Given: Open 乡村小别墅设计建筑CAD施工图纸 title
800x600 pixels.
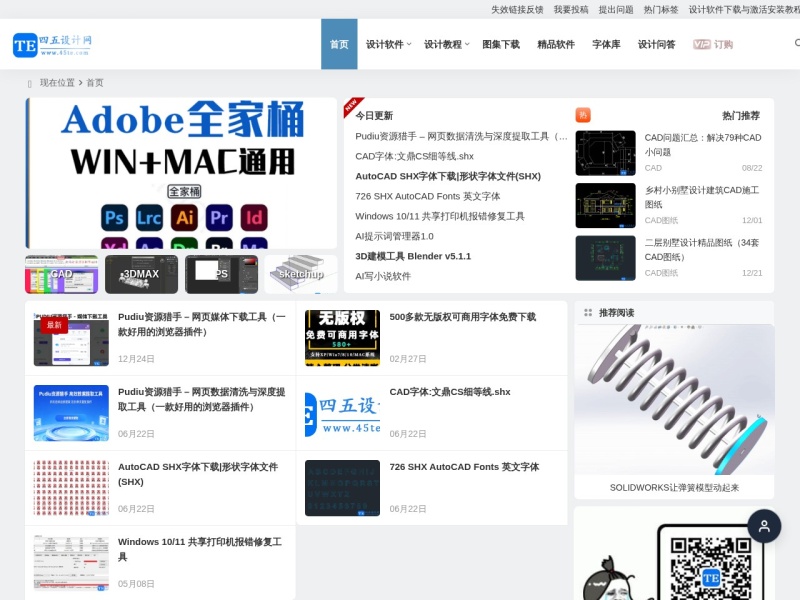Looking at the screenshot, I should [702, 197].
